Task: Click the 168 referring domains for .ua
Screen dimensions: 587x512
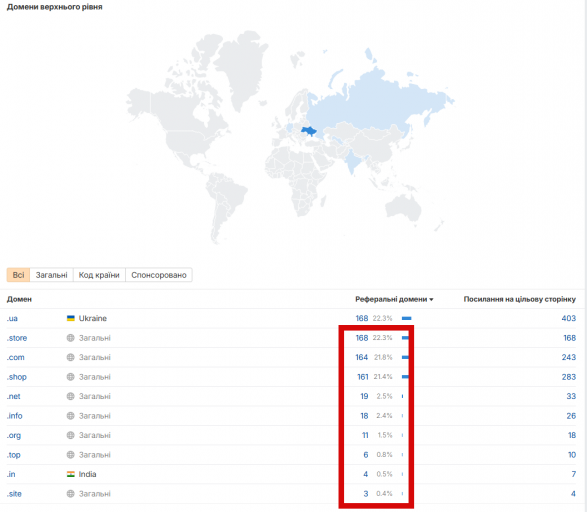Action: click(x=362, y=319)
